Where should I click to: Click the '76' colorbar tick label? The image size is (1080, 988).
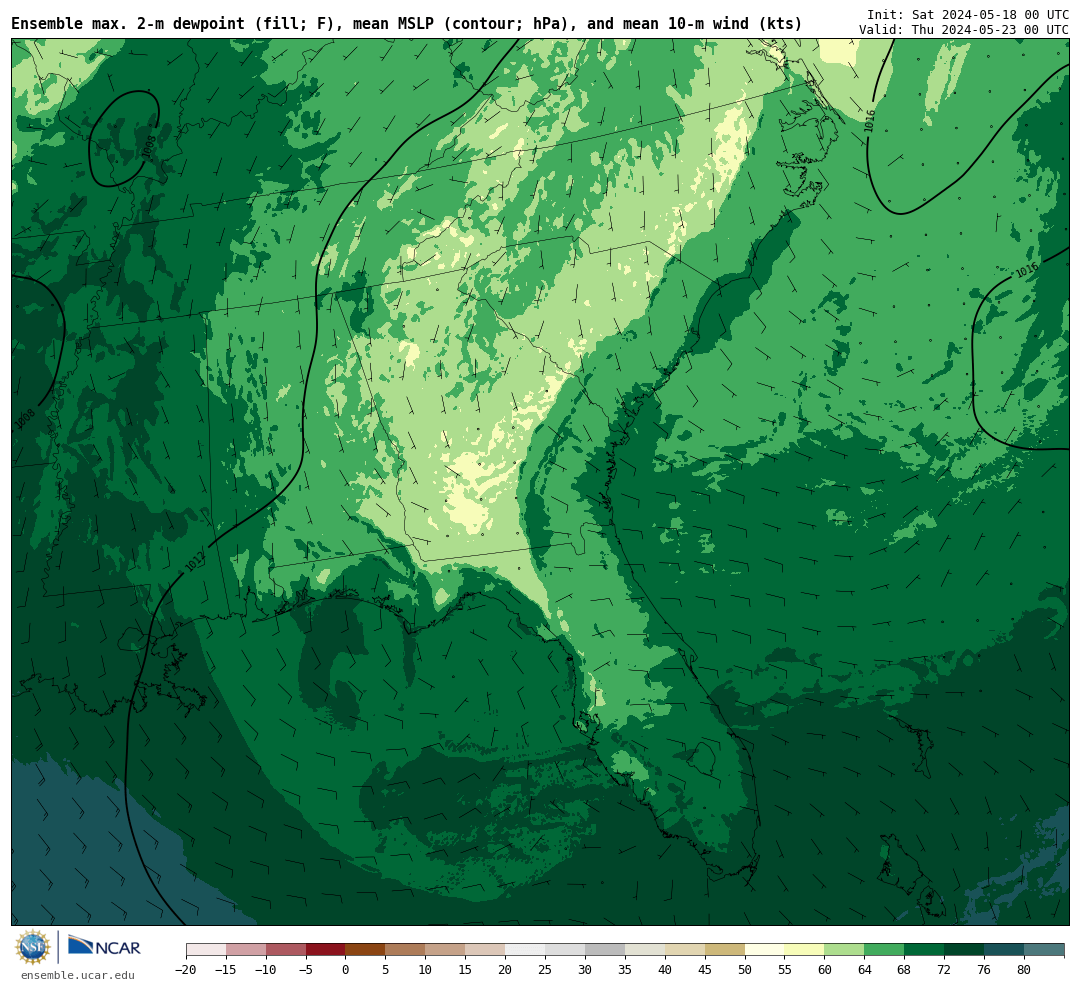click(984, 970)
